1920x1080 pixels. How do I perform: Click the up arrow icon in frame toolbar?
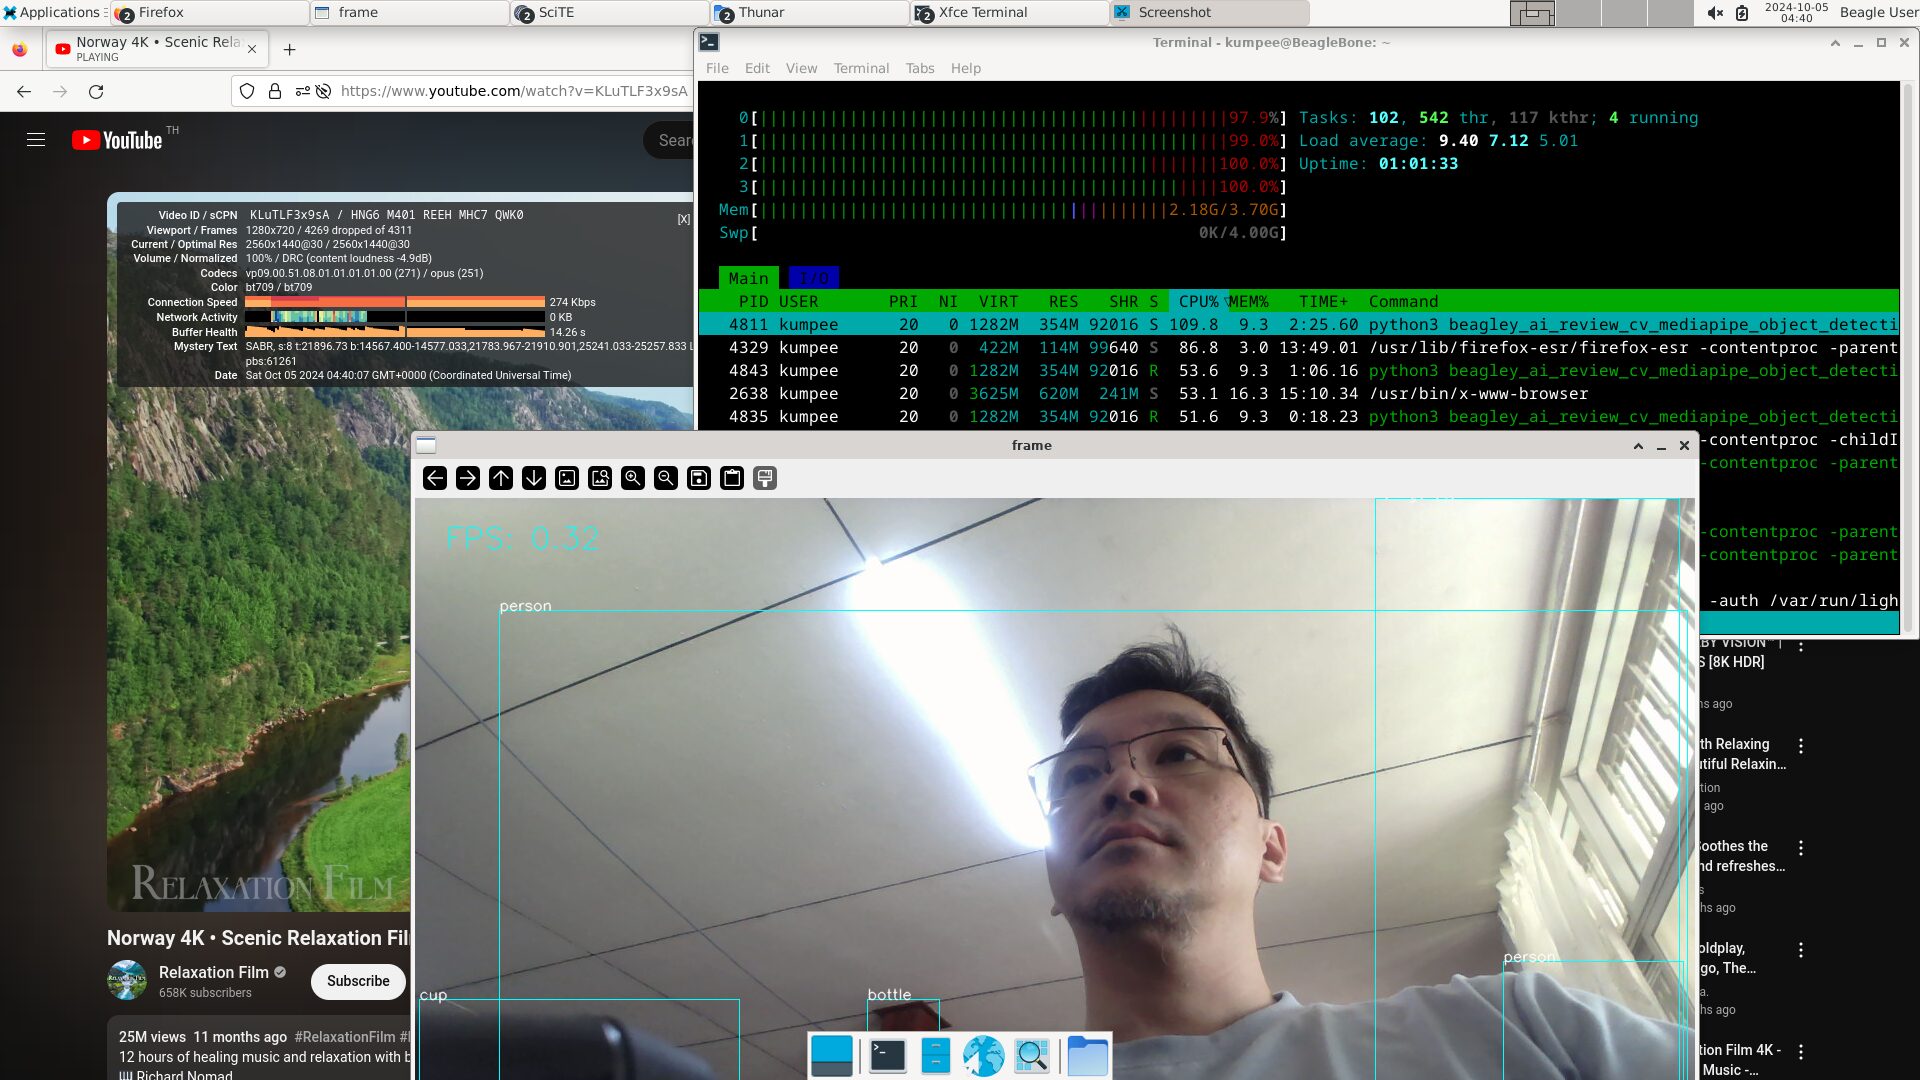click(x=501, y=478)
